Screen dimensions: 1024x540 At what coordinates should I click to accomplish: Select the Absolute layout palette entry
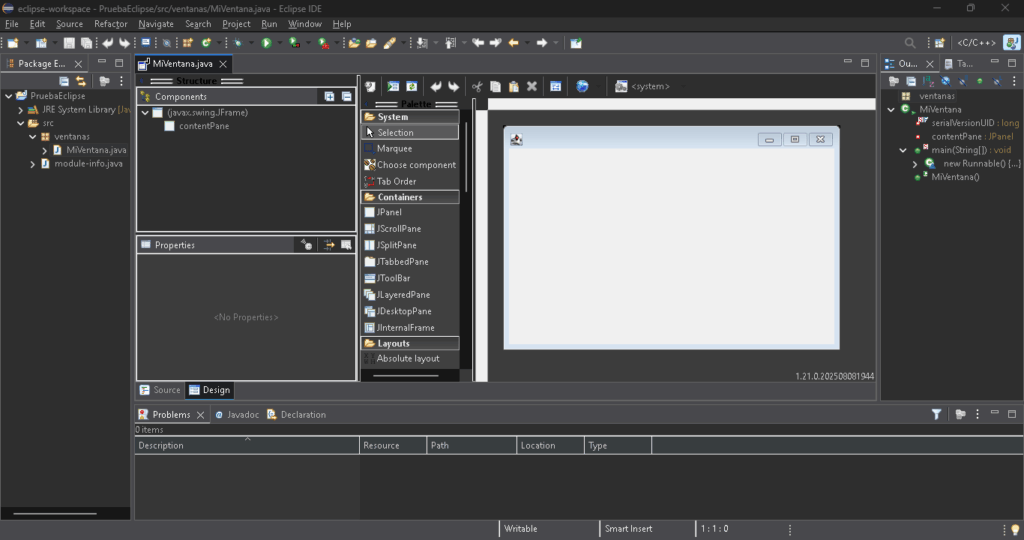tap(410, 358)
